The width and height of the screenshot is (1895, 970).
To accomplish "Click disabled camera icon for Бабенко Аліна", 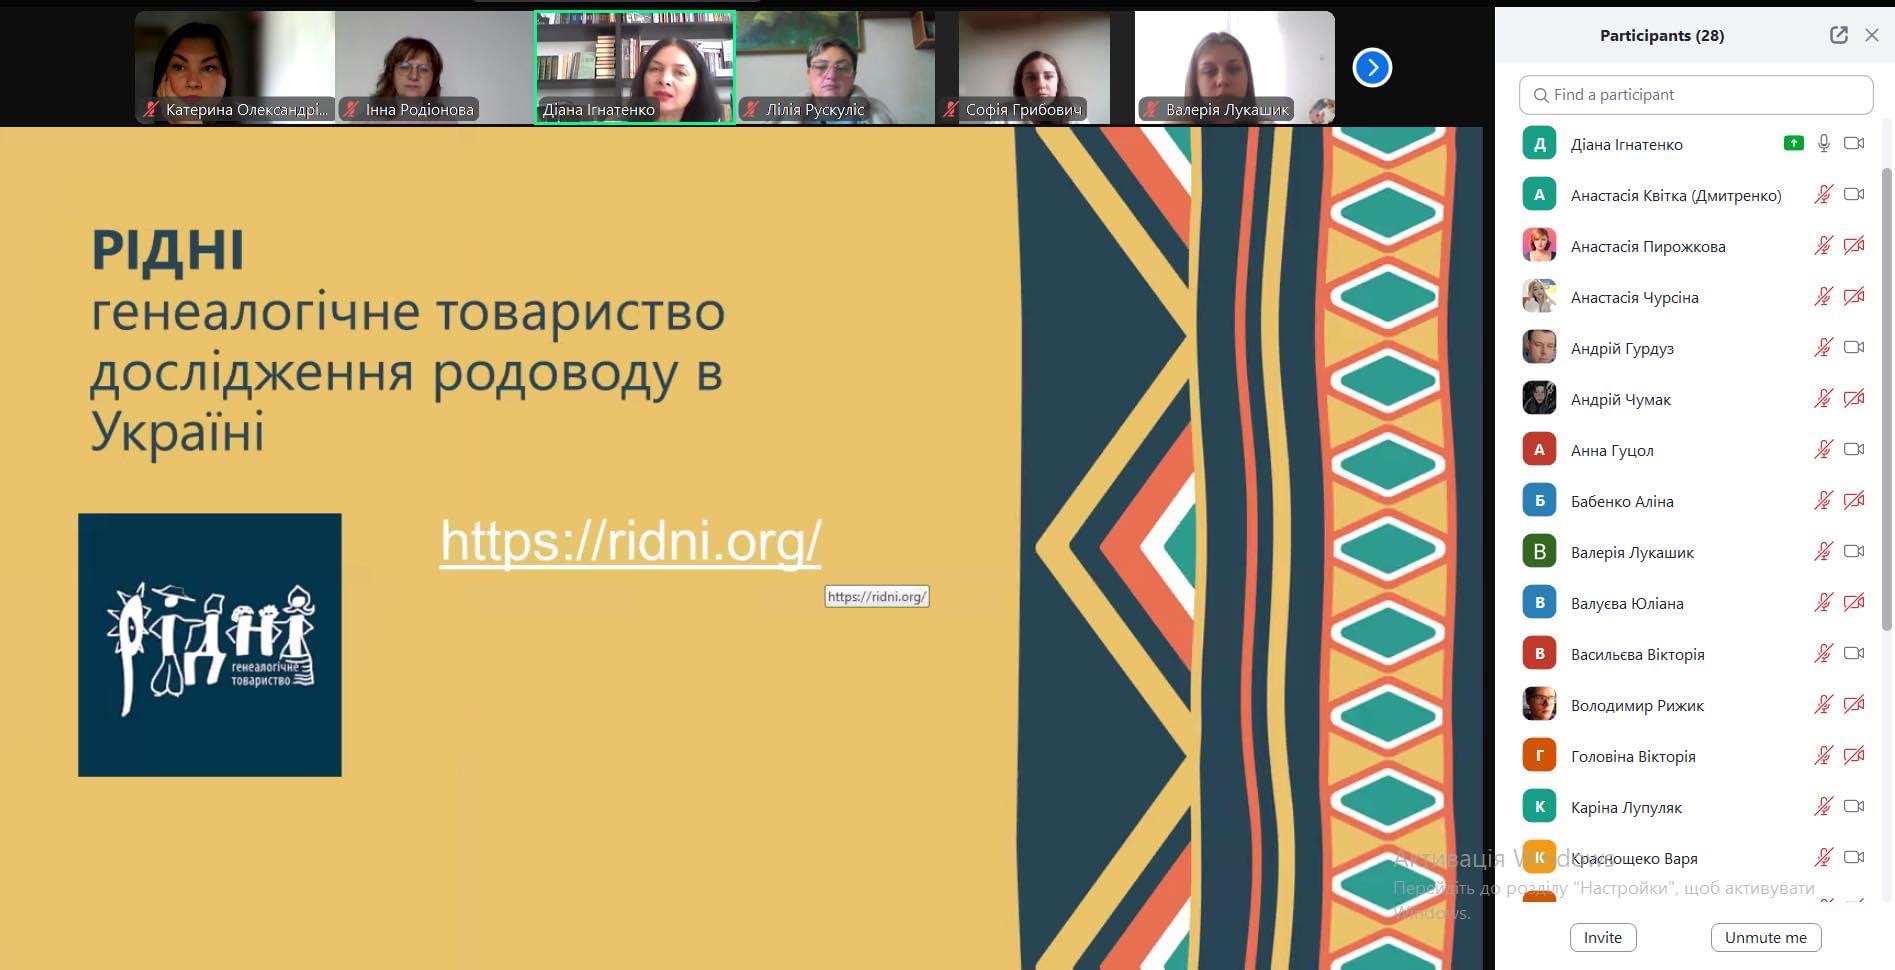I will pyautogui.click(x=1854, y=500).
